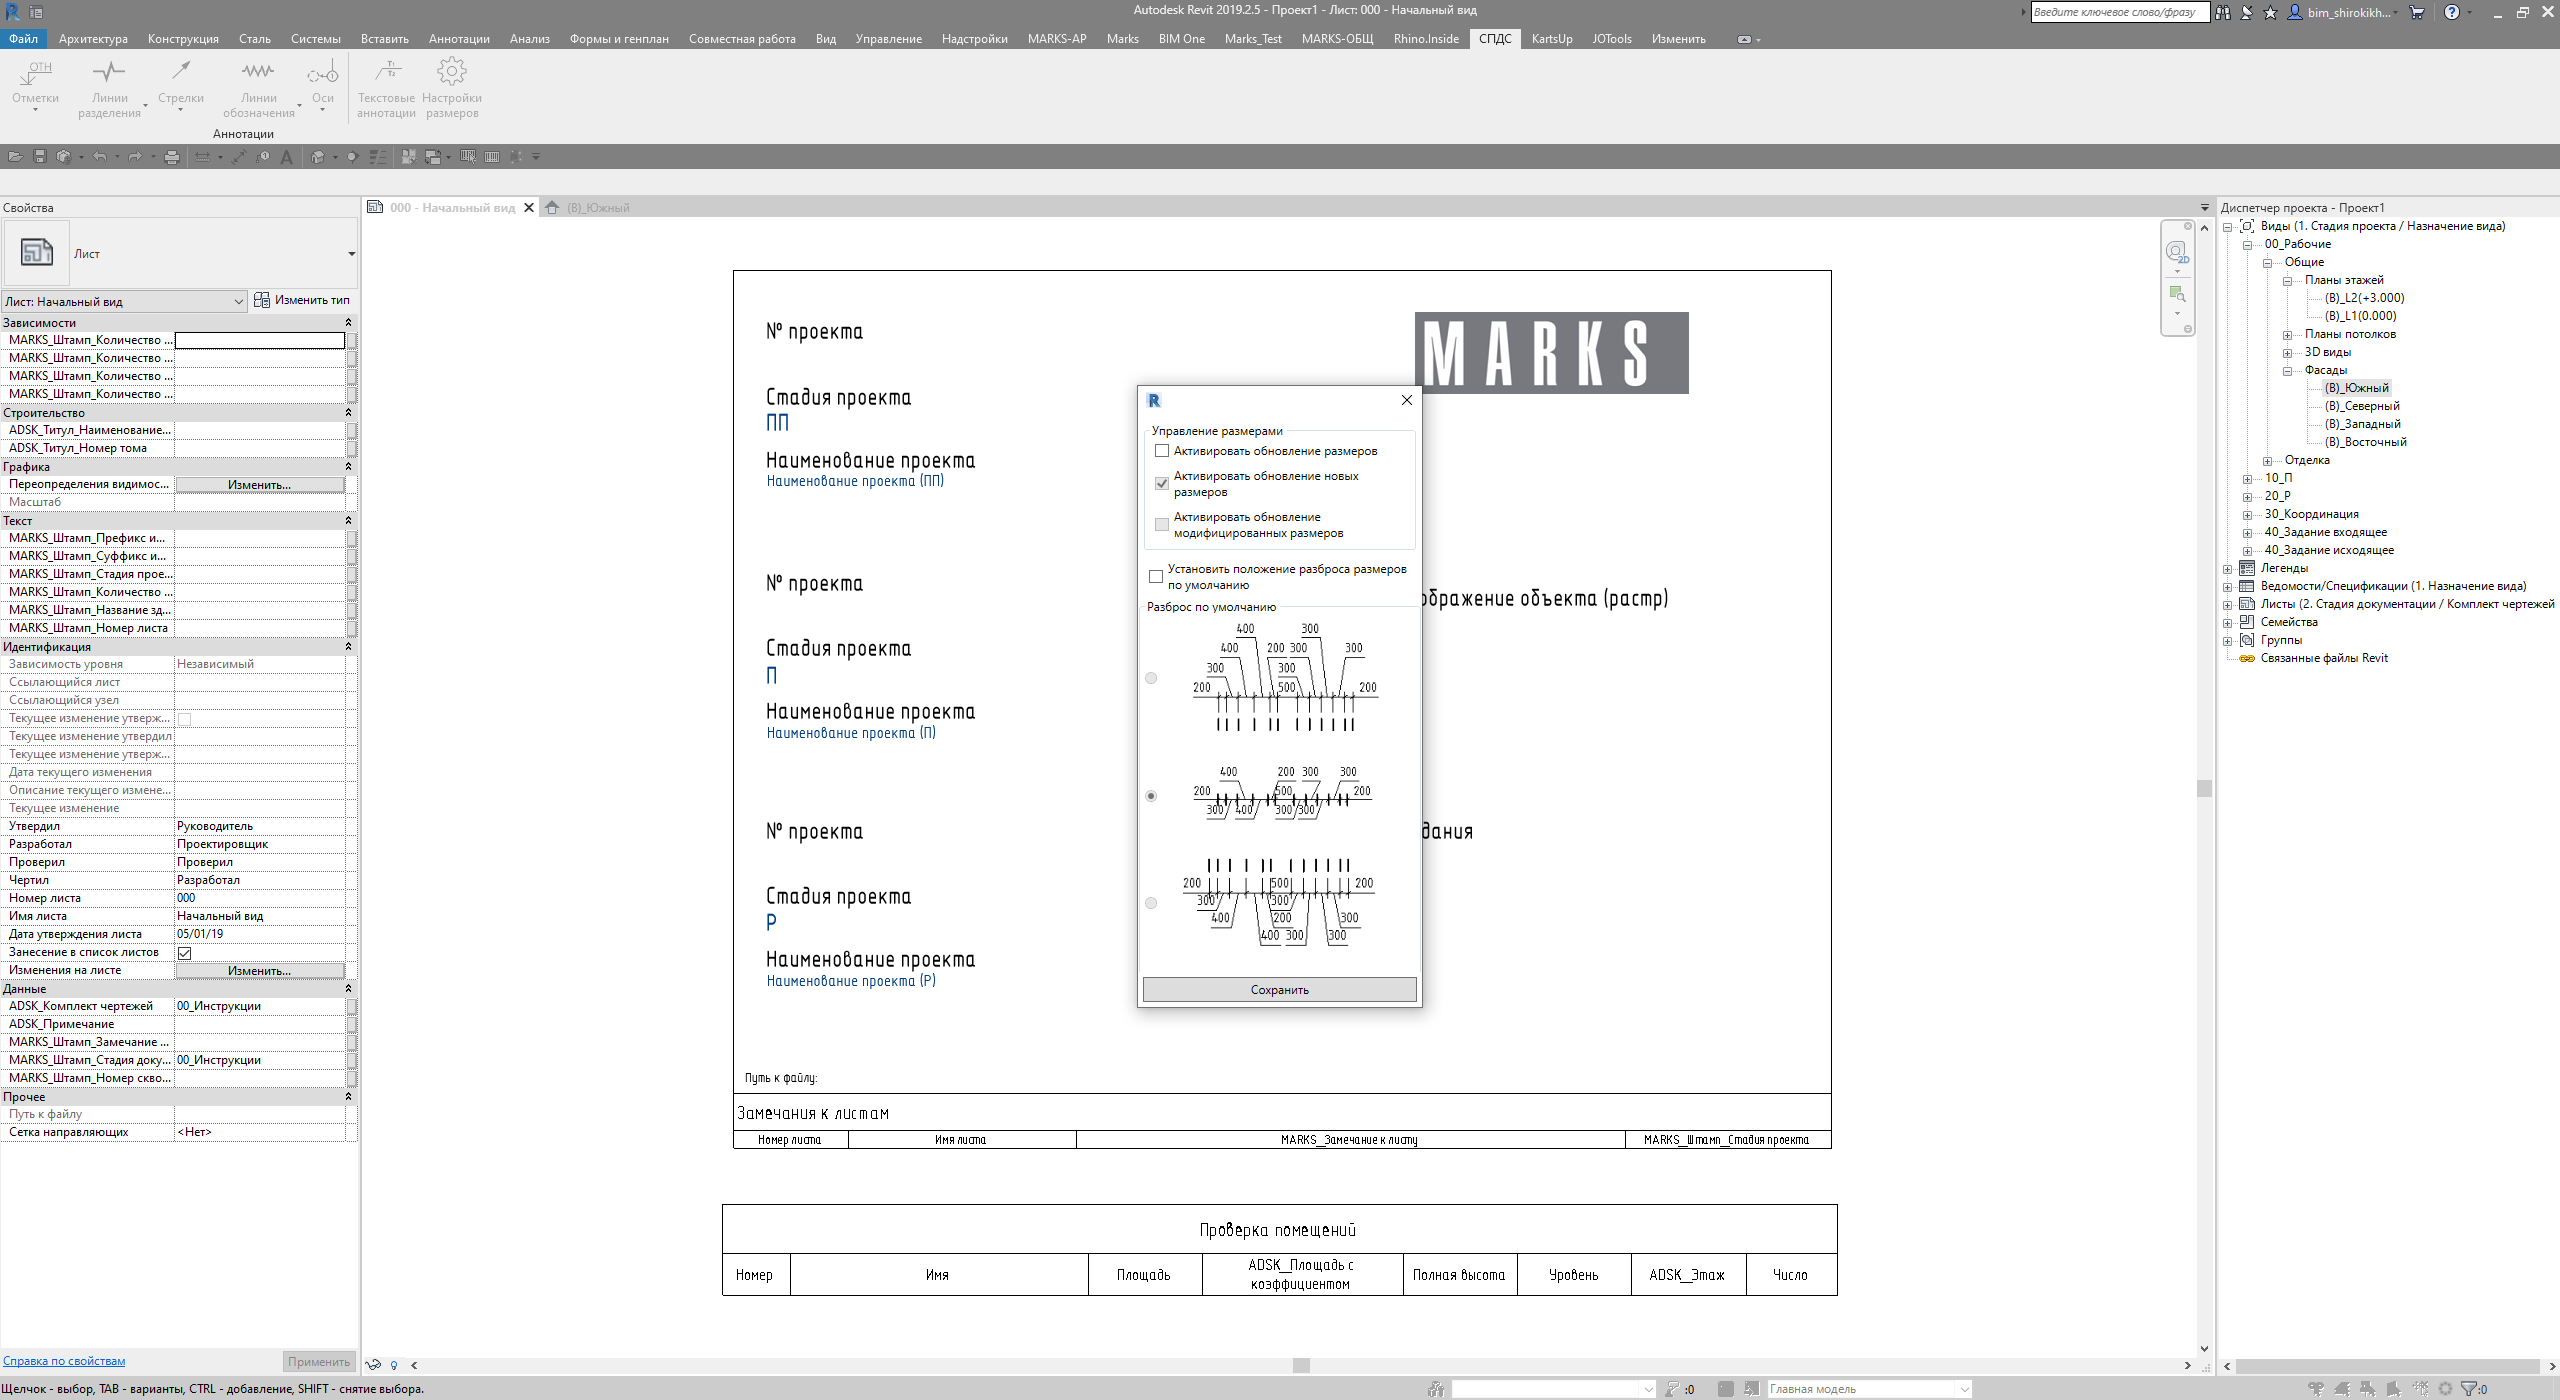Open the Линии обозначения tool
This screenshot has height=1400, width=2560.
coord(258,88)
